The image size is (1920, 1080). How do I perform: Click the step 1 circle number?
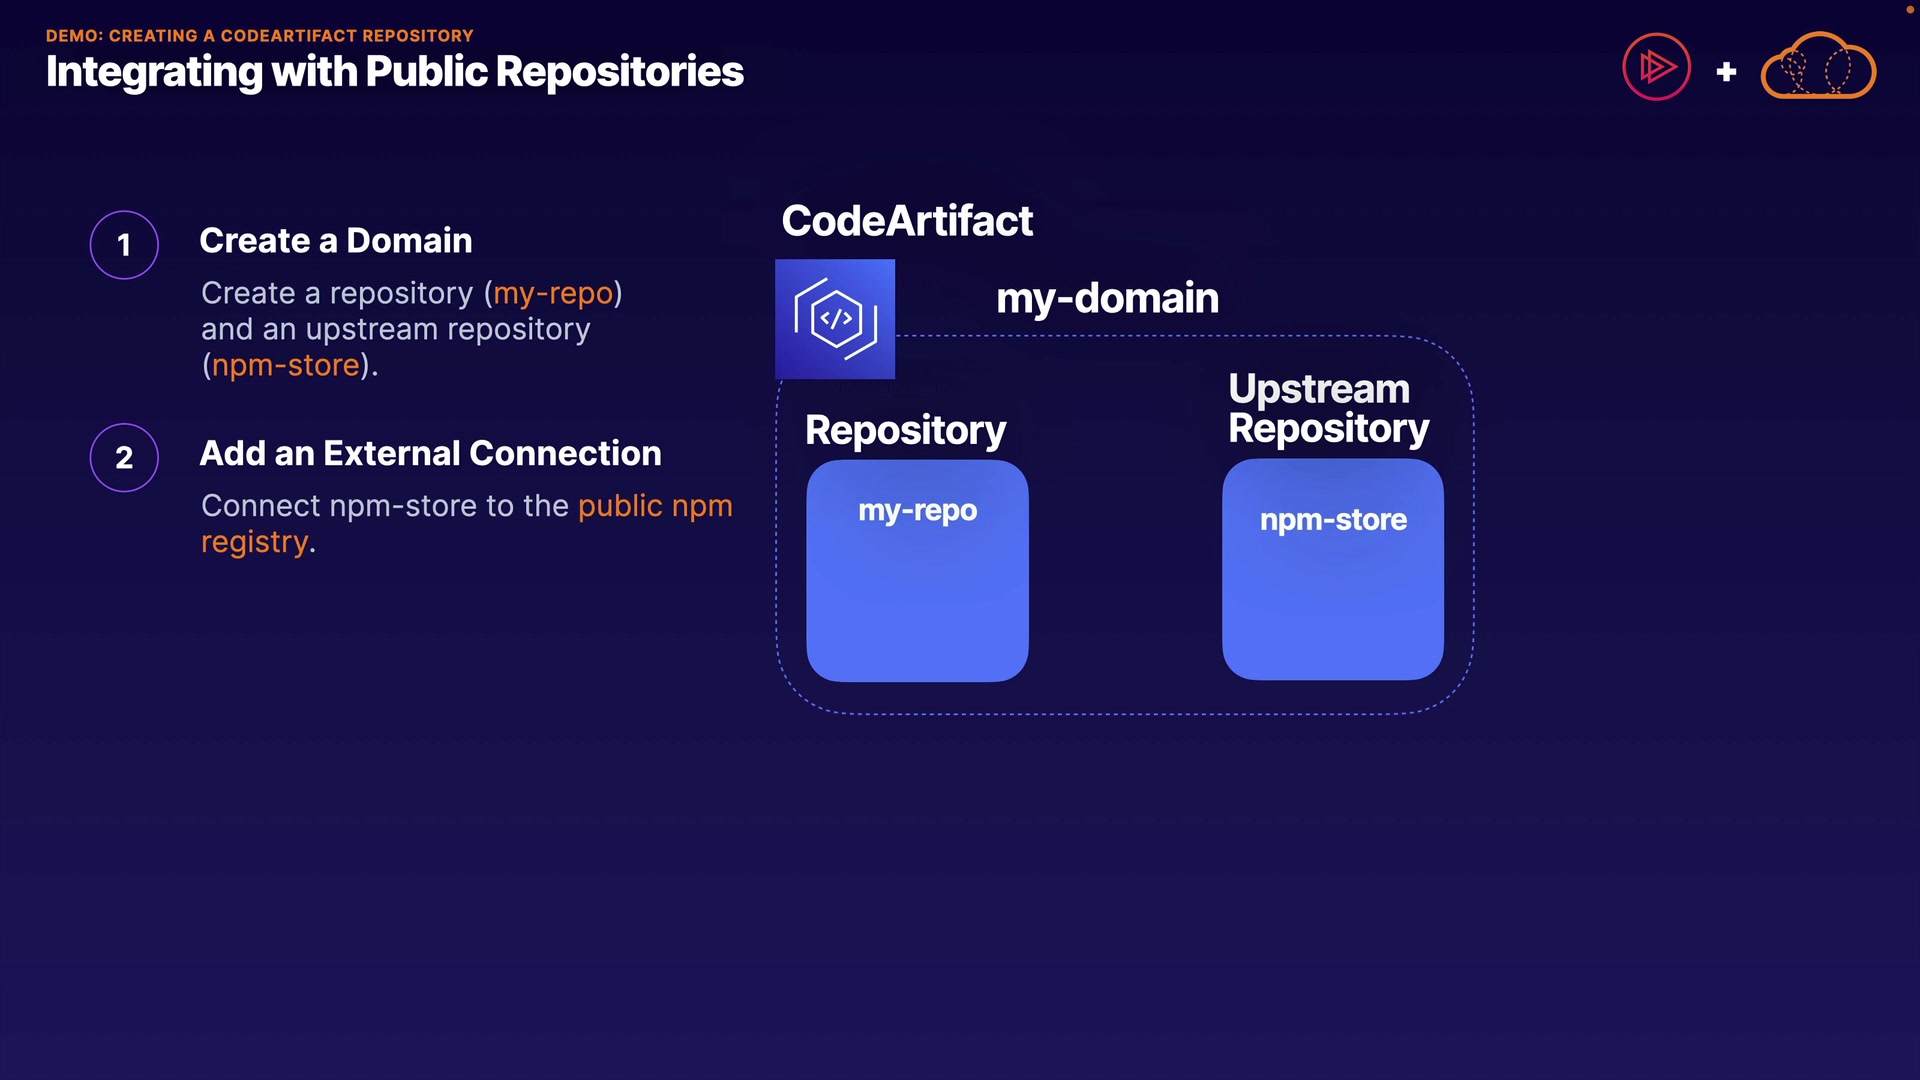click(124, 245)
